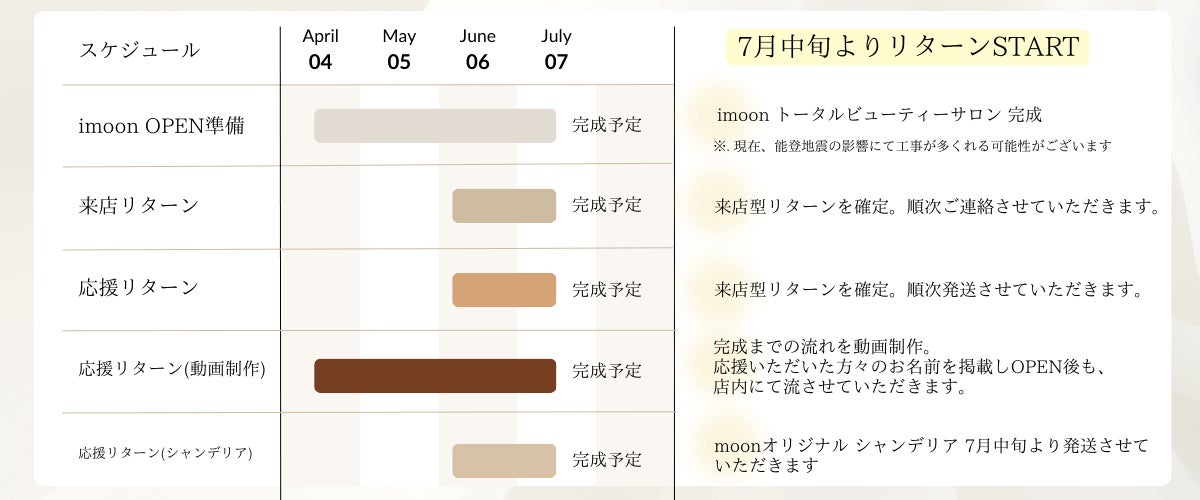Click the スケジュール header label
Viewport: 1200px width, 500px height.
pyautogui.click(x=139, y=50)
